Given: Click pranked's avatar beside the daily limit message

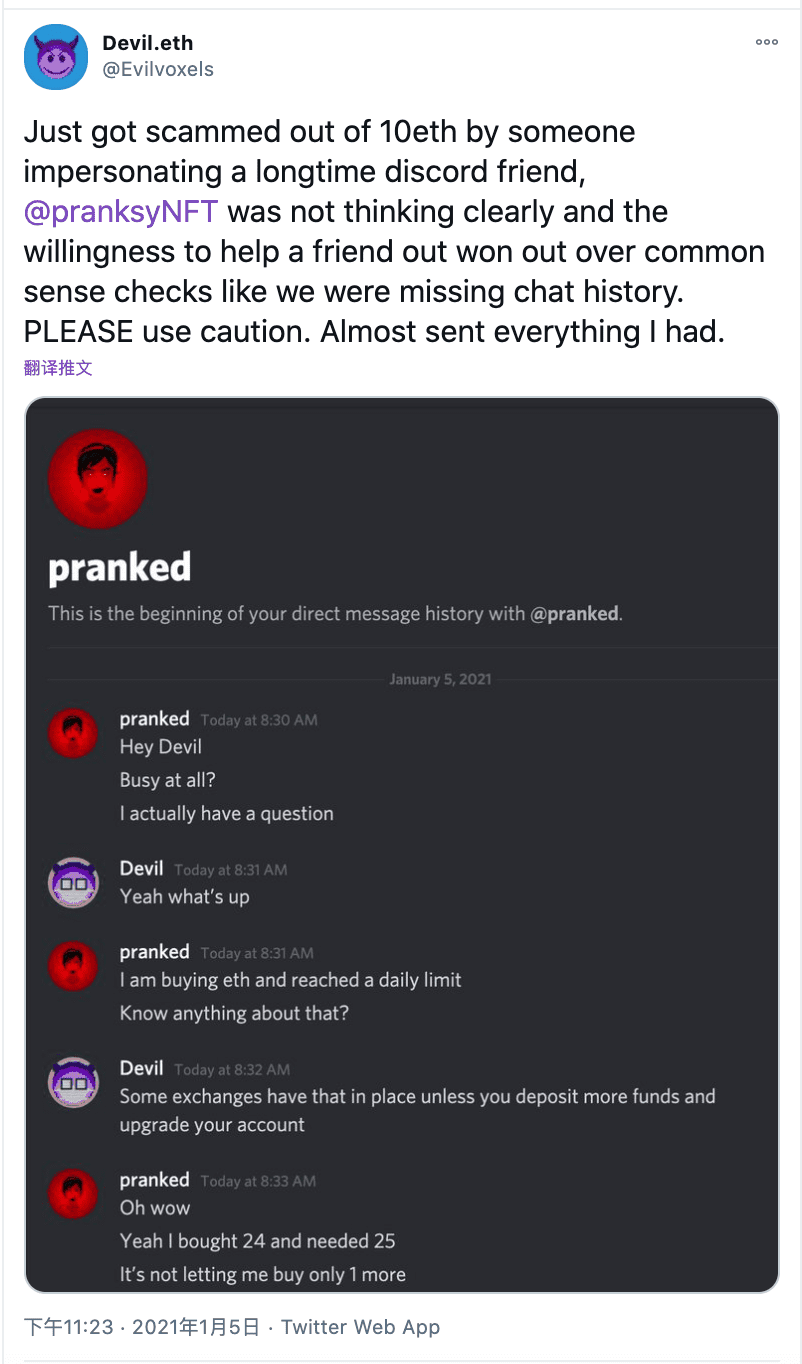Looking at the screenshot, I should point(73,967).
